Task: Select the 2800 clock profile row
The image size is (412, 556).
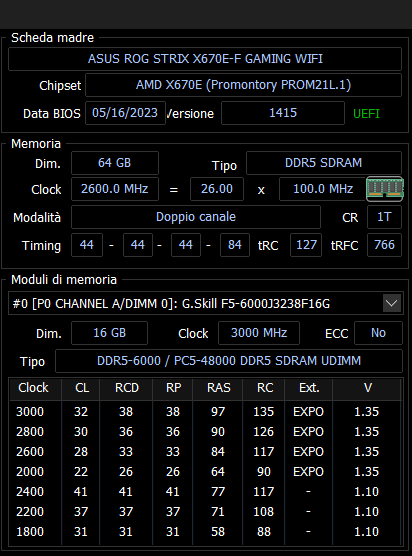Action: tap(206, 432)
